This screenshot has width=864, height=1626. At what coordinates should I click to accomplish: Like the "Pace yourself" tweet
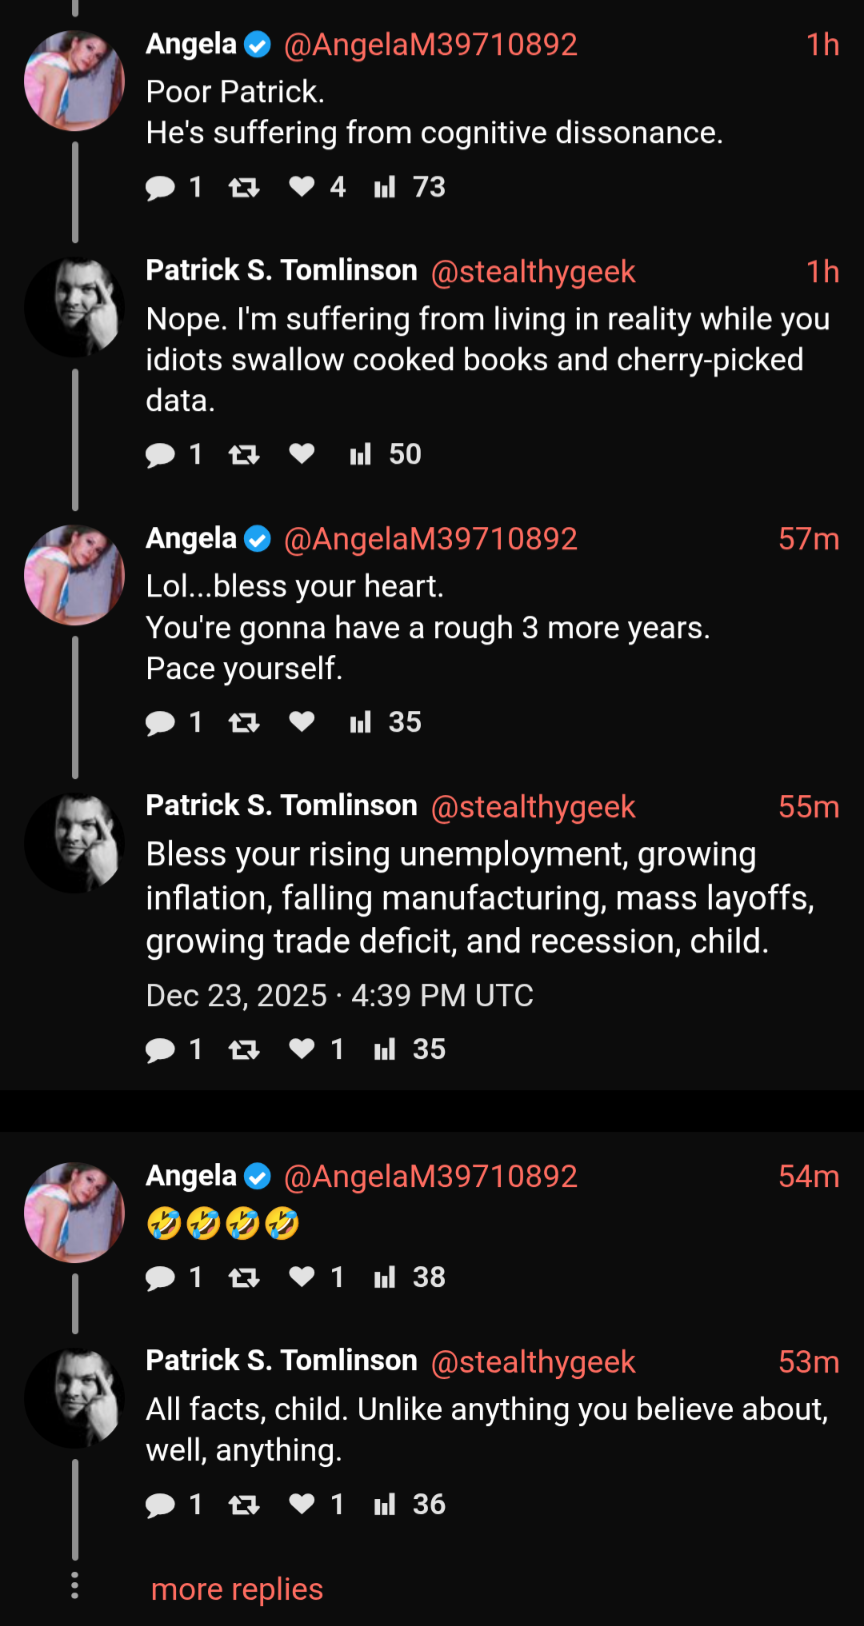pyautogui.click(x=302, y=721)
